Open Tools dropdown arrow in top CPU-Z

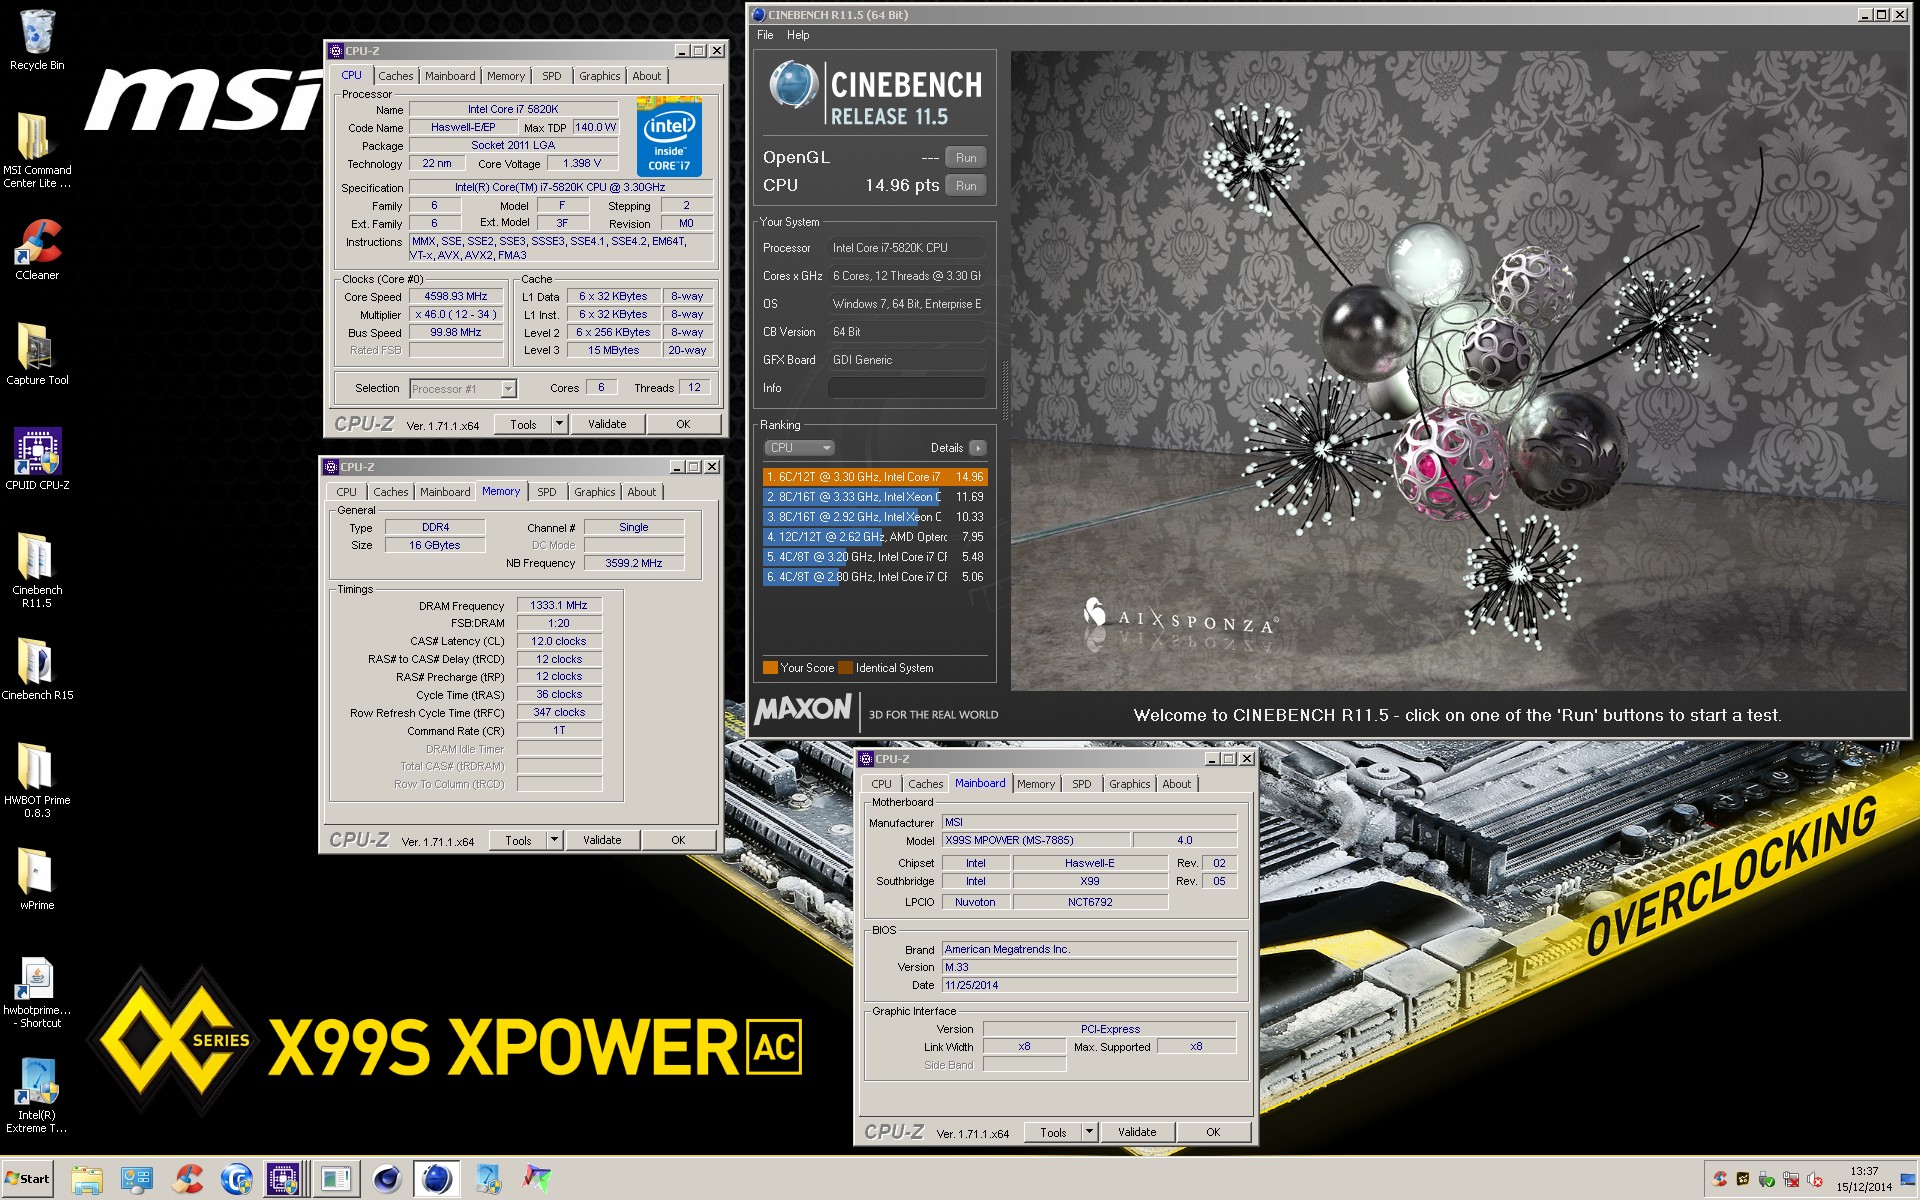point(559,424)
